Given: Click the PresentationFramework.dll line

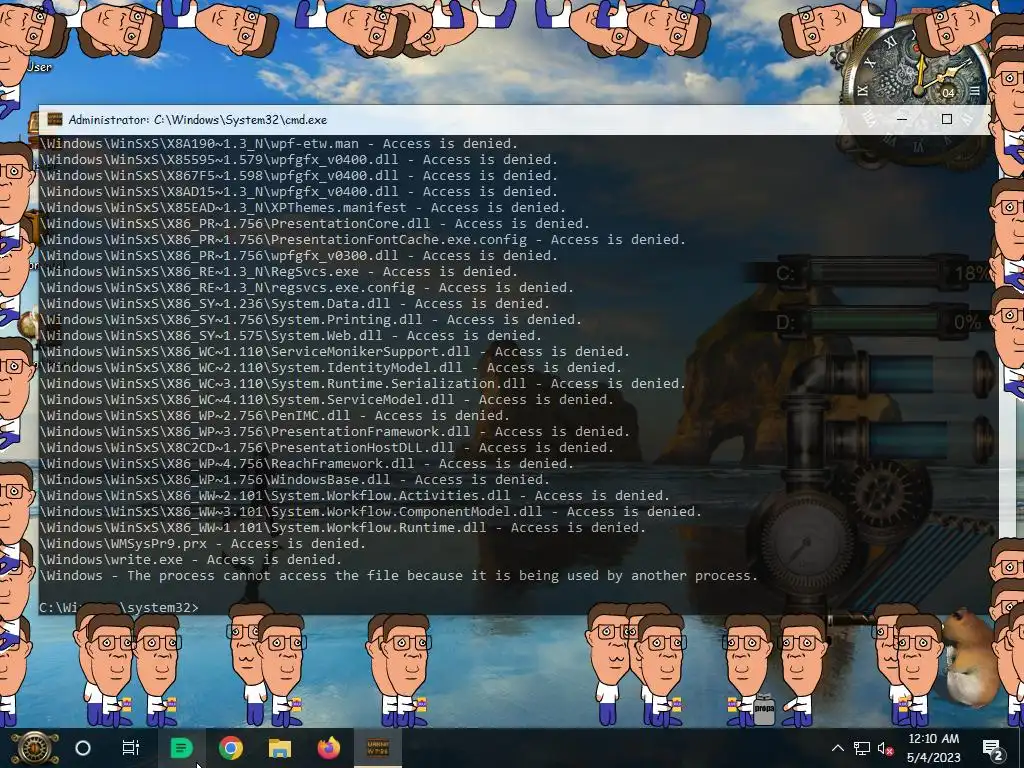Looking at the screenshot, I should (335, 432).
